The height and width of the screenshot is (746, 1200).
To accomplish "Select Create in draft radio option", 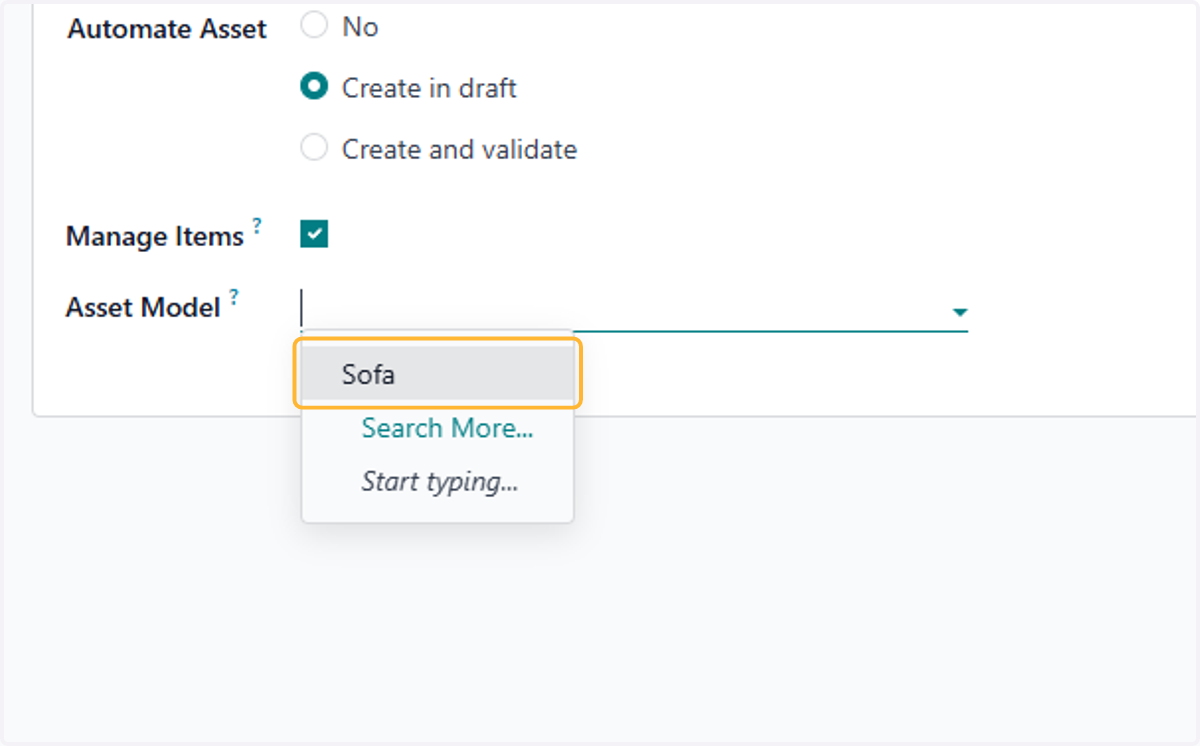I will point(314,88).
